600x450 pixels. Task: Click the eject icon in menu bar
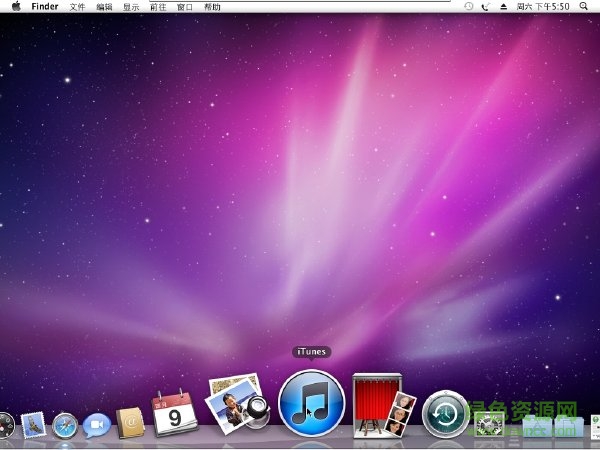coord(503,6)
